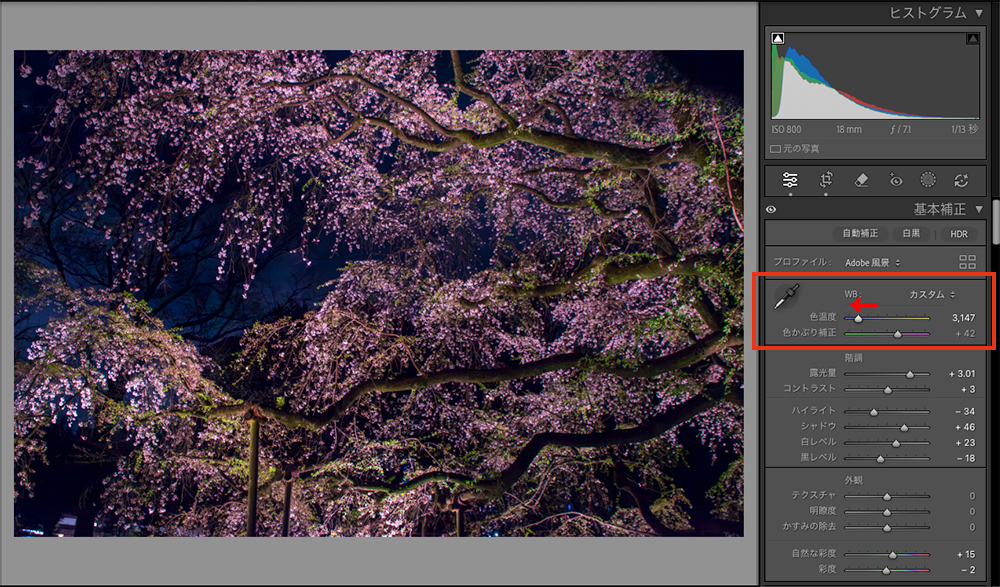This screenshot has height=587, width=1000.
Task: Select the Healing eraser tool
Action: [861, 180]
